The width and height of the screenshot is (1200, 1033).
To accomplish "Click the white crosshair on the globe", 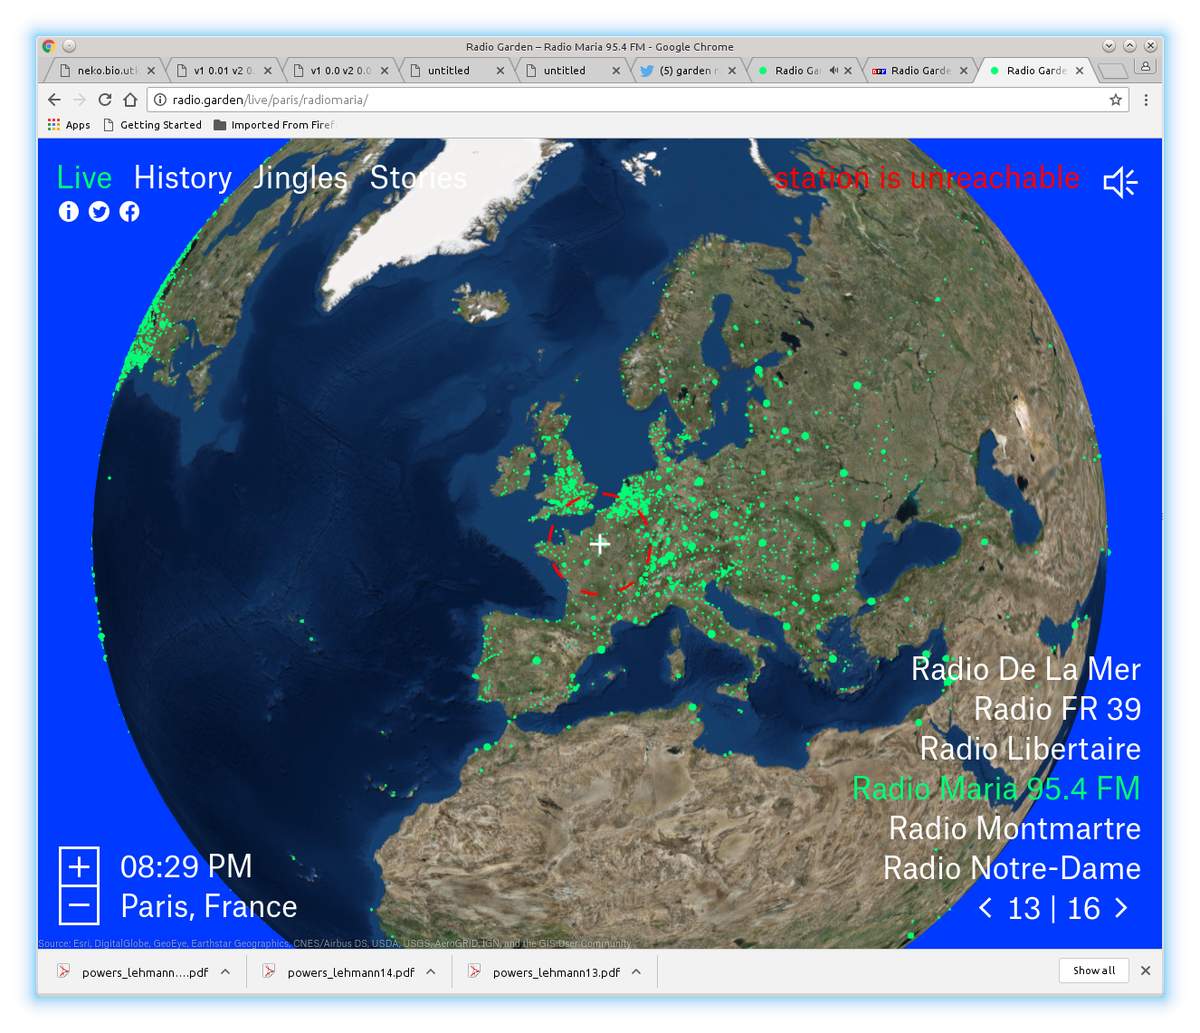I will click(x=600, y=544).
